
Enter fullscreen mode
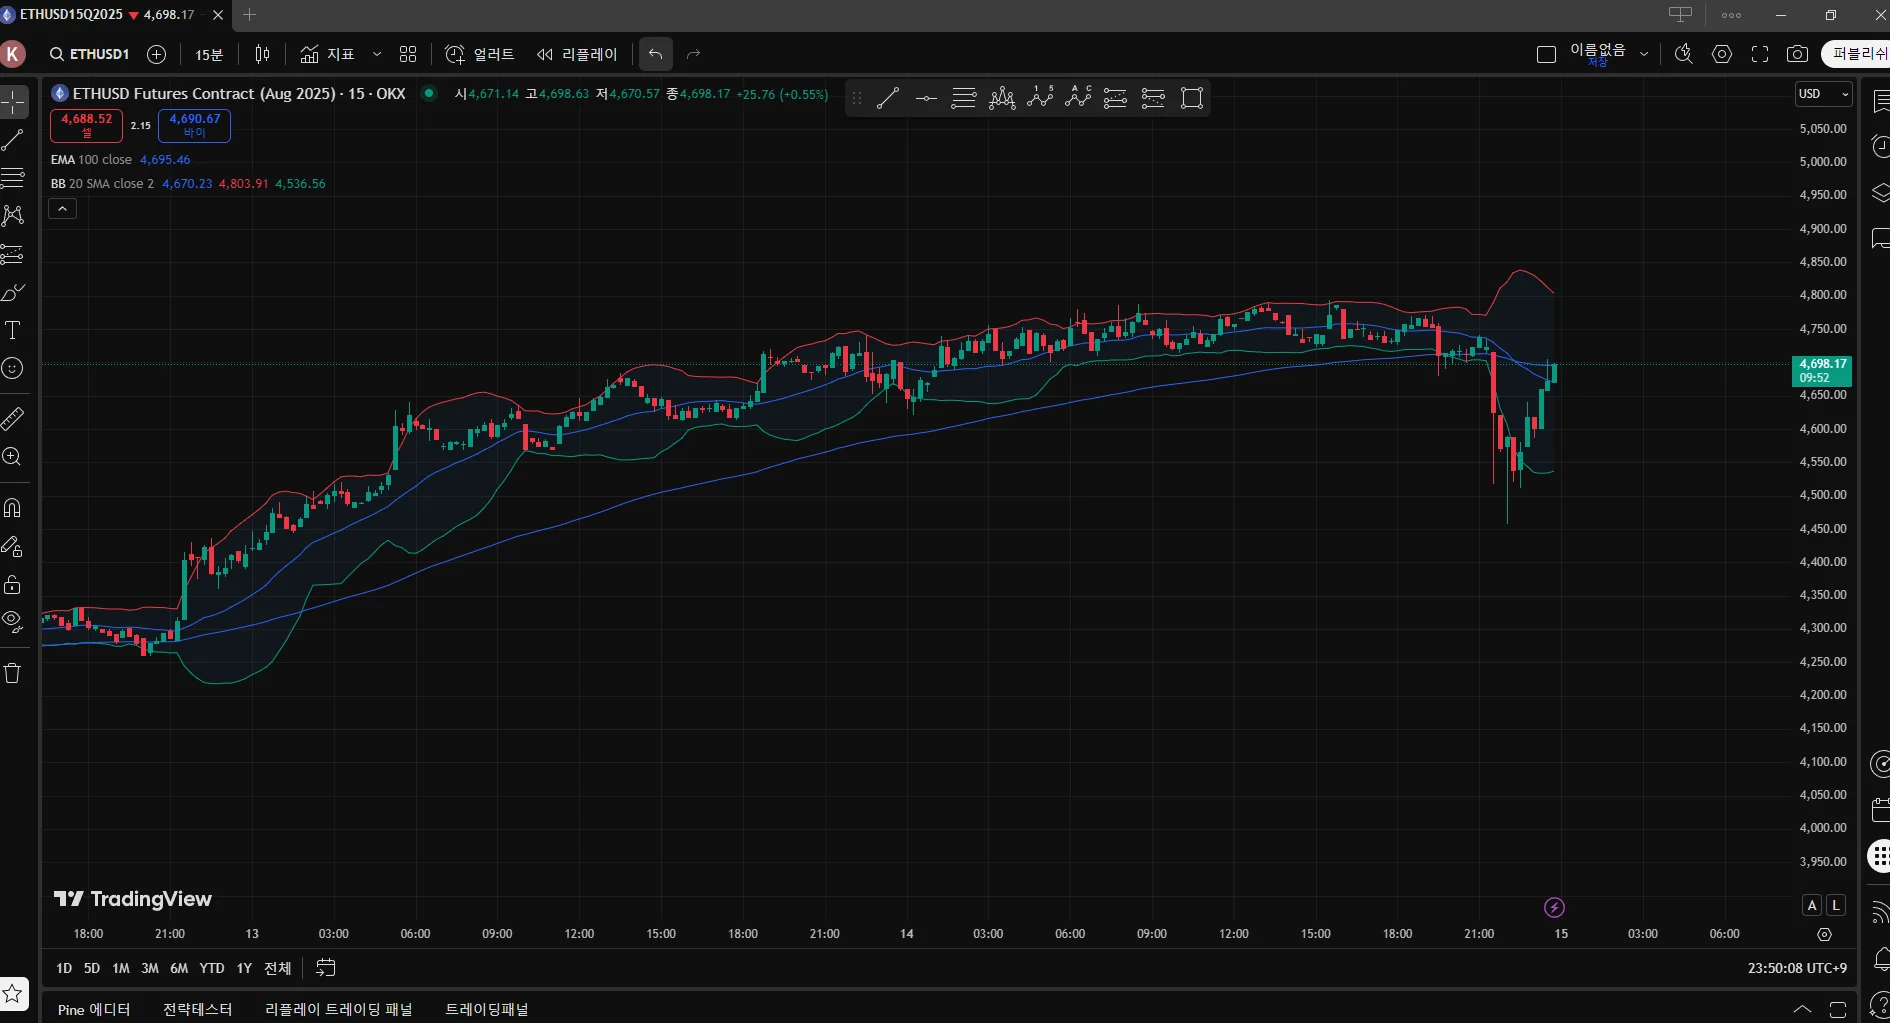point(1760,55)
